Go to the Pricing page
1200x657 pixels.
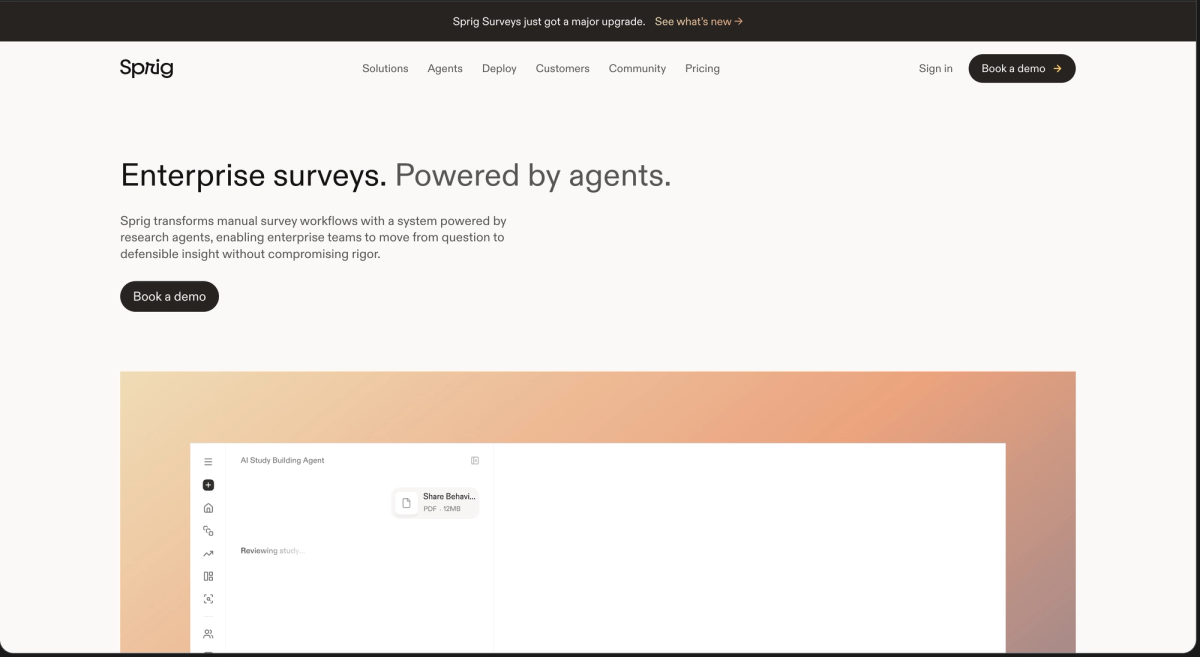702,69
